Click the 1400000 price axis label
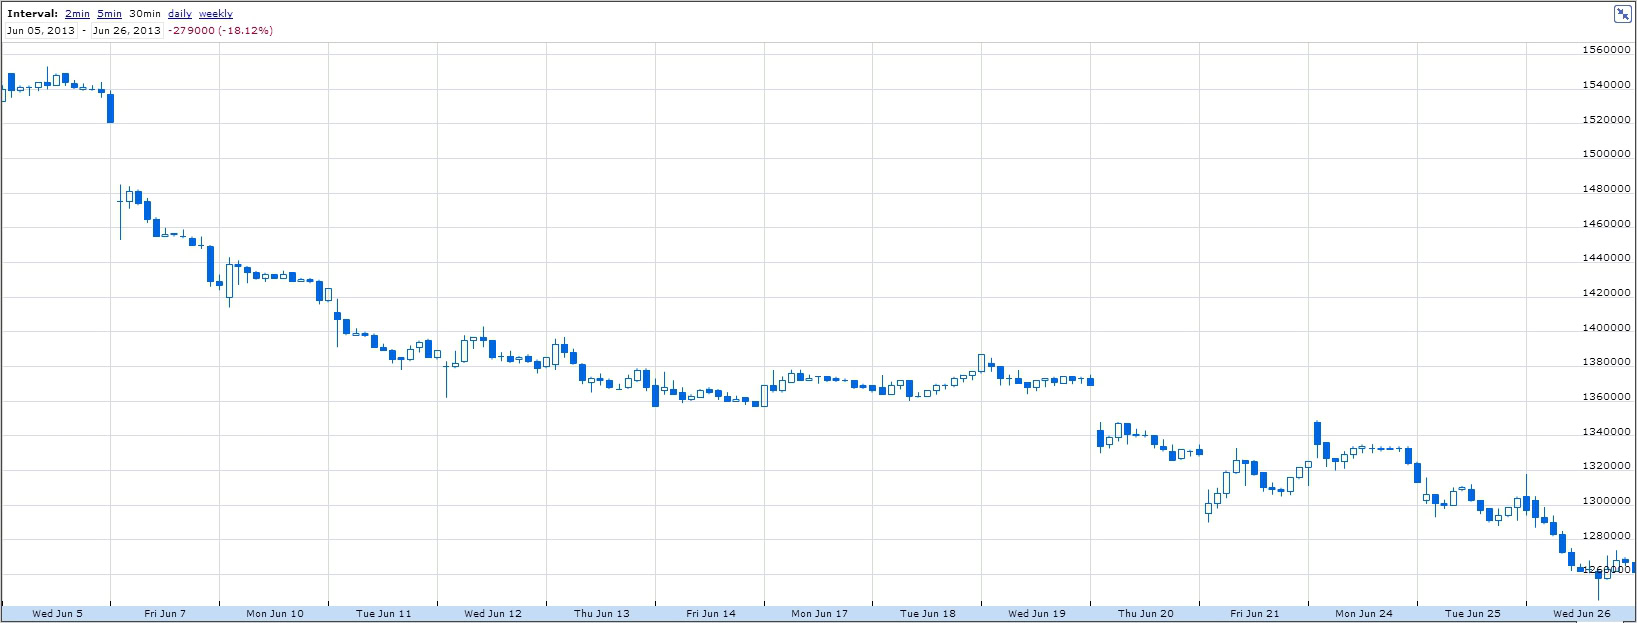Image resolution: width=1637 pixels, height=623 pixels. [1608, 328]
